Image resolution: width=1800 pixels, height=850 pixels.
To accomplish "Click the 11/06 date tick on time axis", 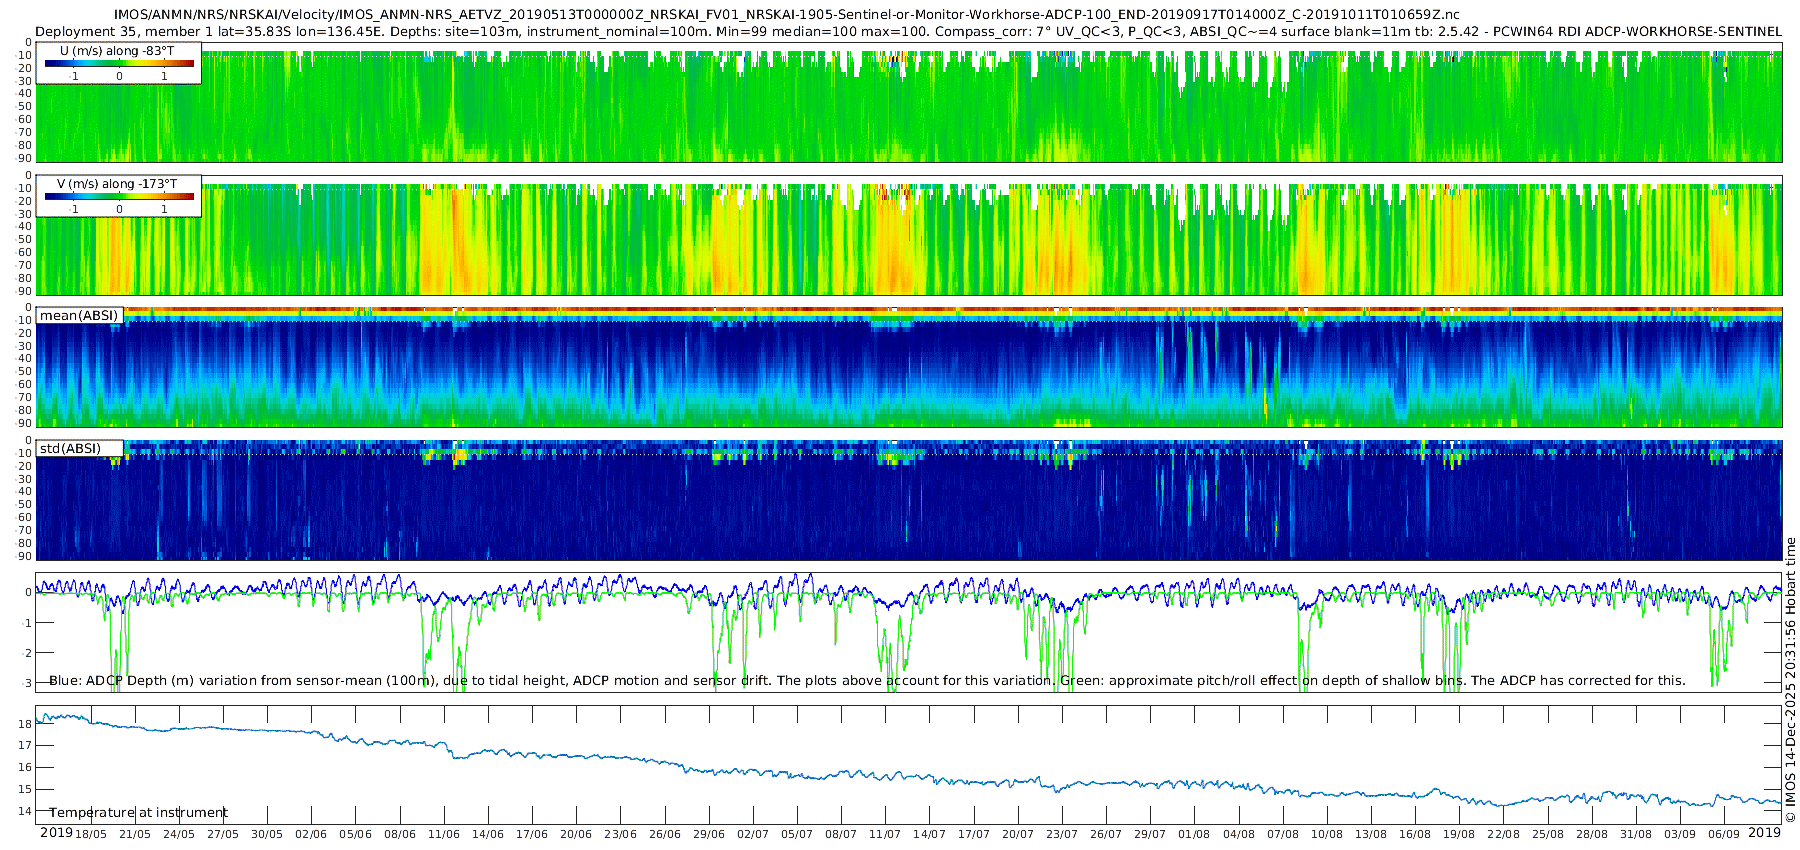I will pos(444,834).
